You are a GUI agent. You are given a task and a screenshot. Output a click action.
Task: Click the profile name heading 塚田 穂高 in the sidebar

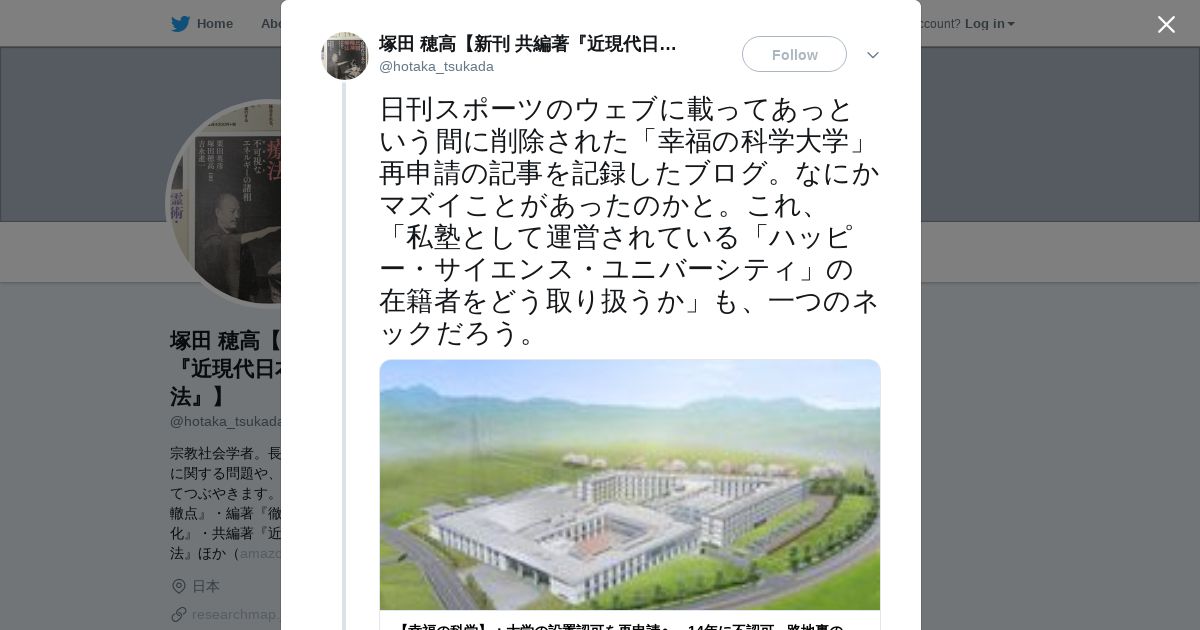(225, 368)
